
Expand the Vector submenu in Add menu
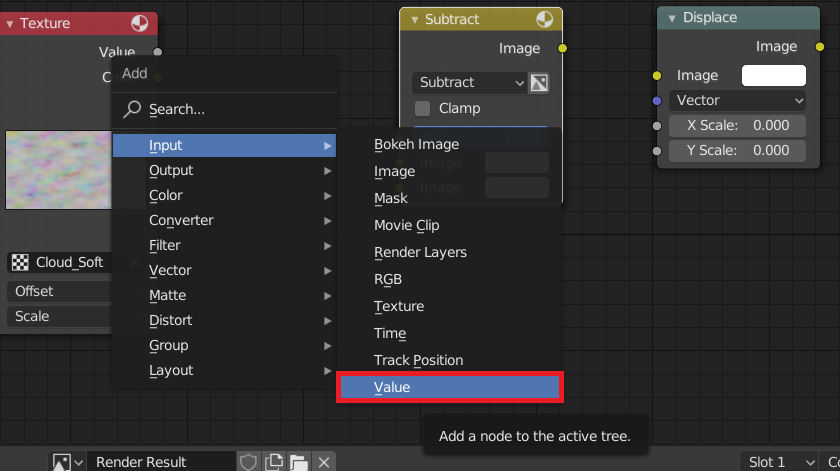tap(224, 270)
